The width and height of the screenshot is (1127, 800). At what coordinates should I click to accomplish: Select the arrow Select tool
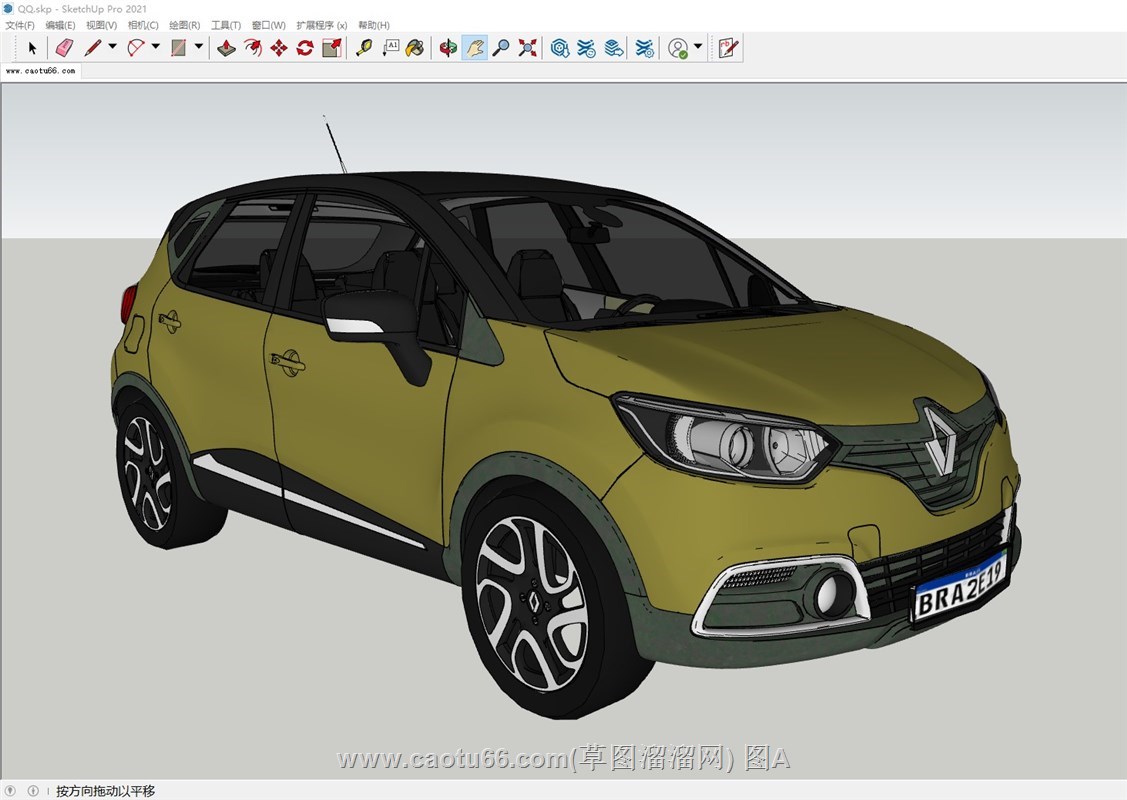click(32, 48)
